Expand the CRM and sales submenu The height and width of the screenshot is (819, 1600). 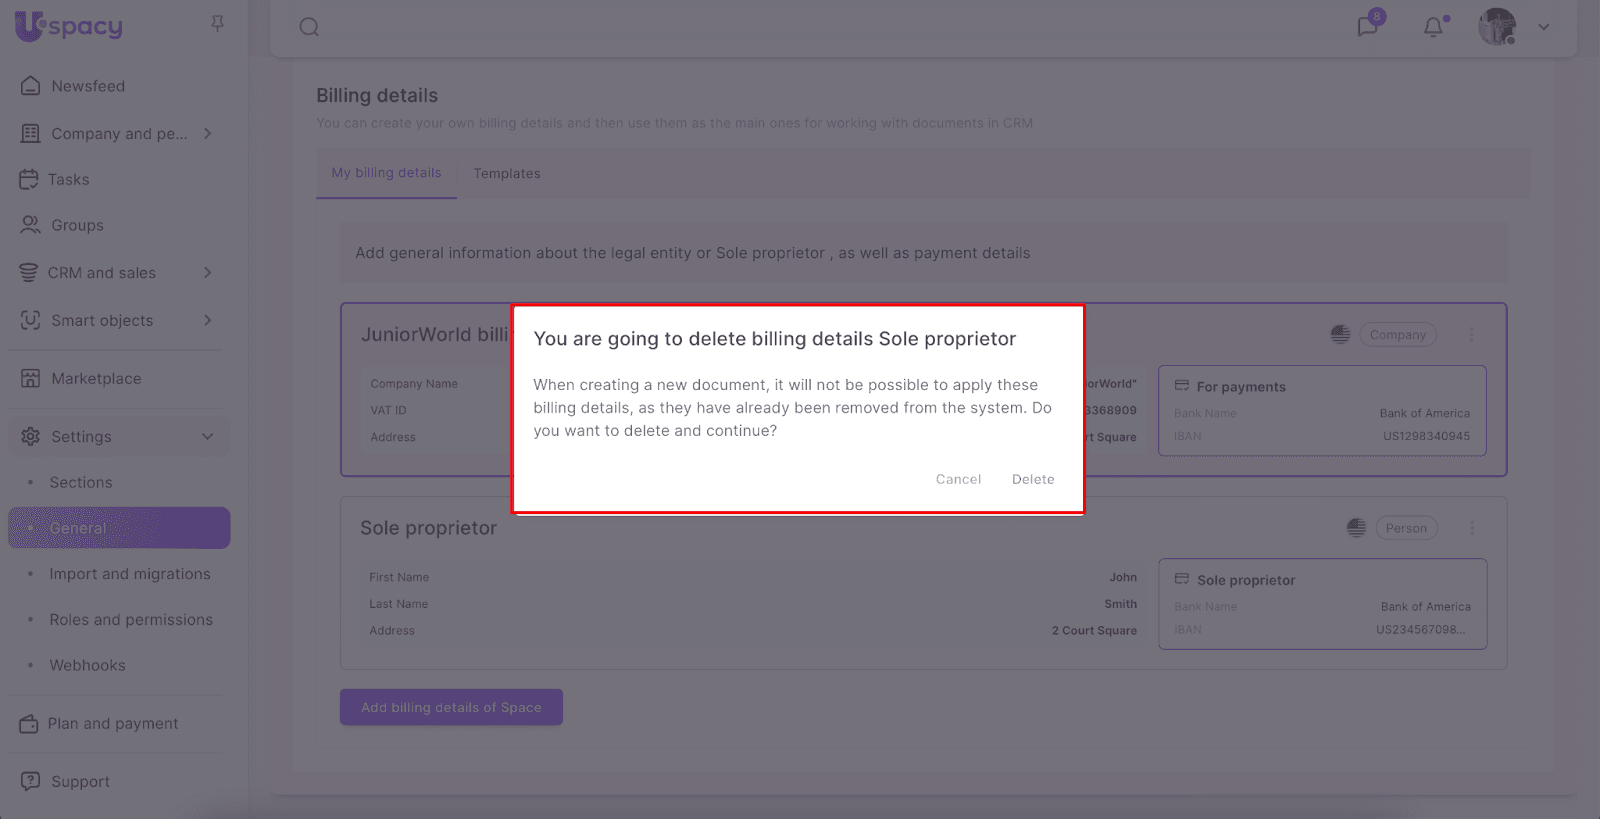click(208, 272)
